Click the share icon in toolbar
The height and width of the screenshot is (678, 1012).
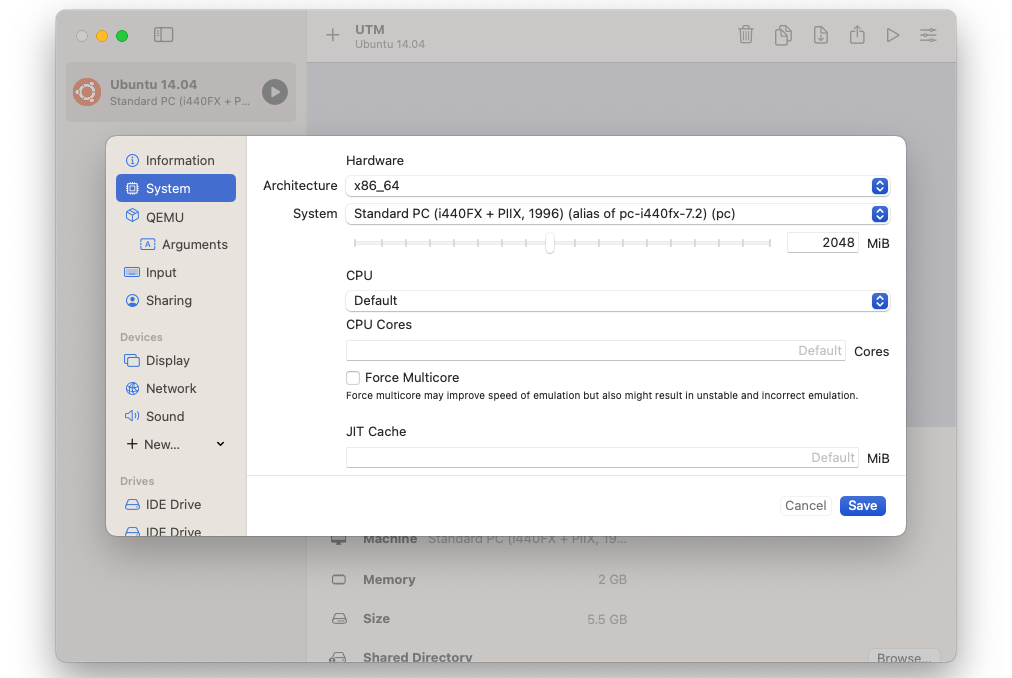(857, 35)
